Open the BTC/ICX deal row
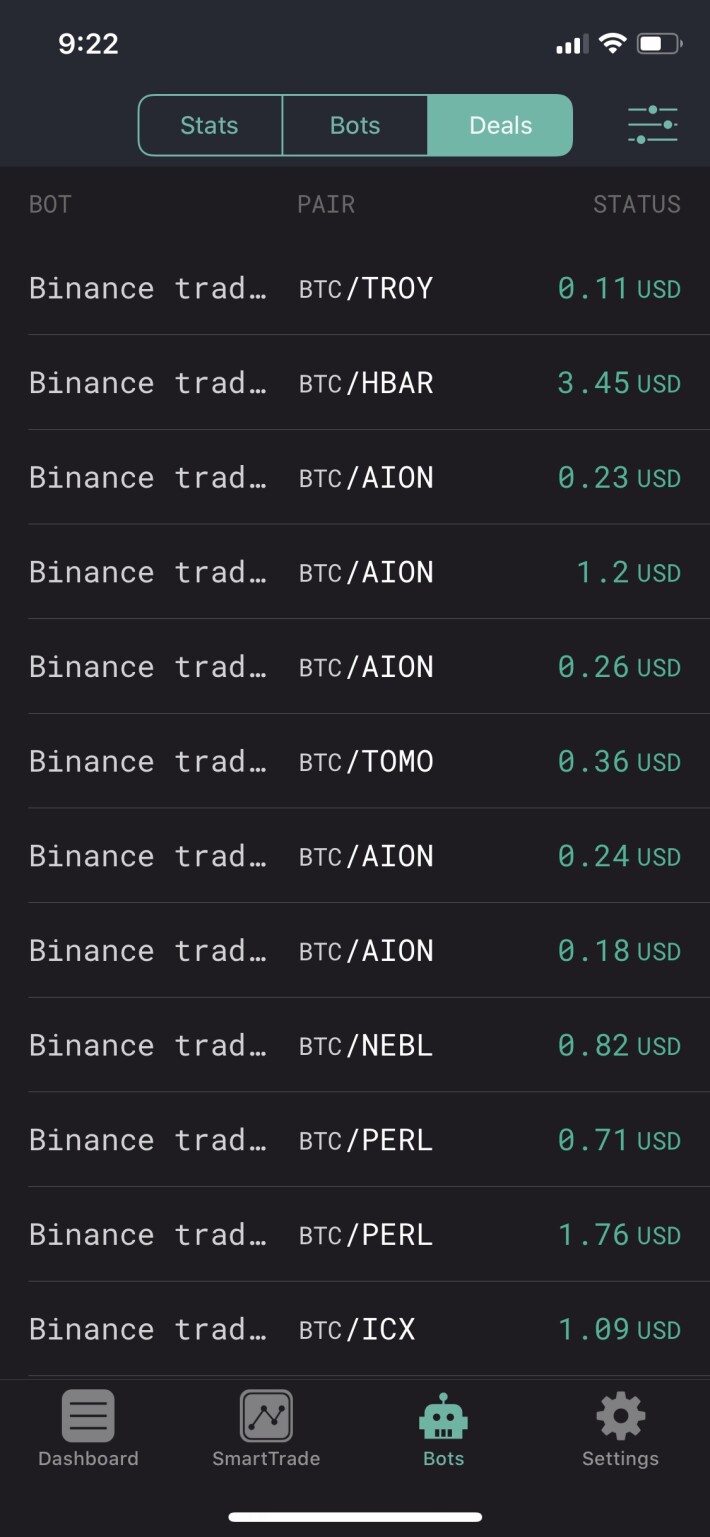This screenshot has height=1537, width=710. click(x=355, y=1329)
